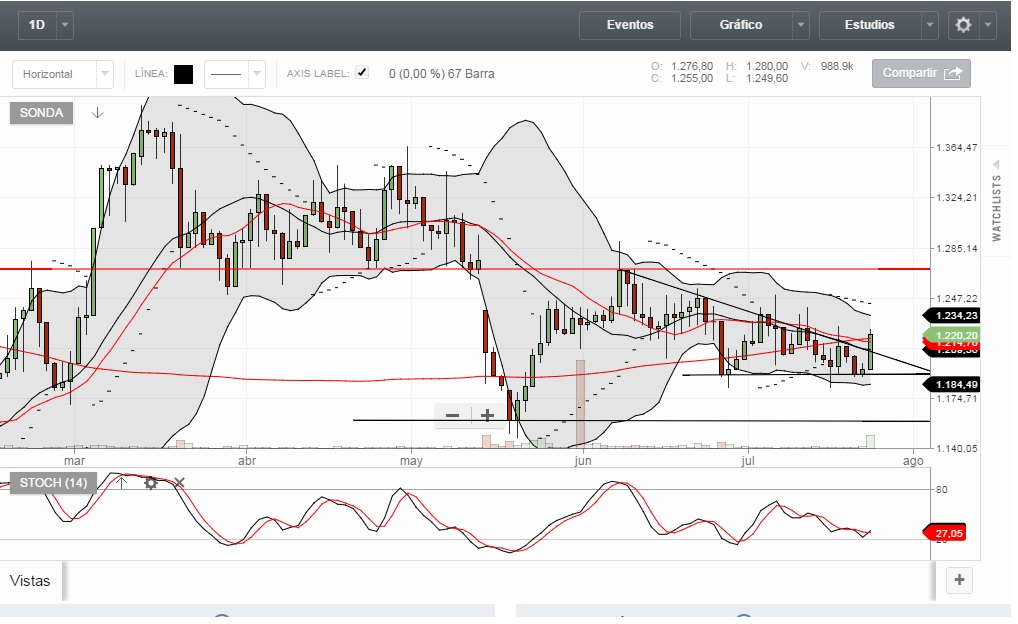
Task: Click the Compartir share button
Action: click(921, 73)
